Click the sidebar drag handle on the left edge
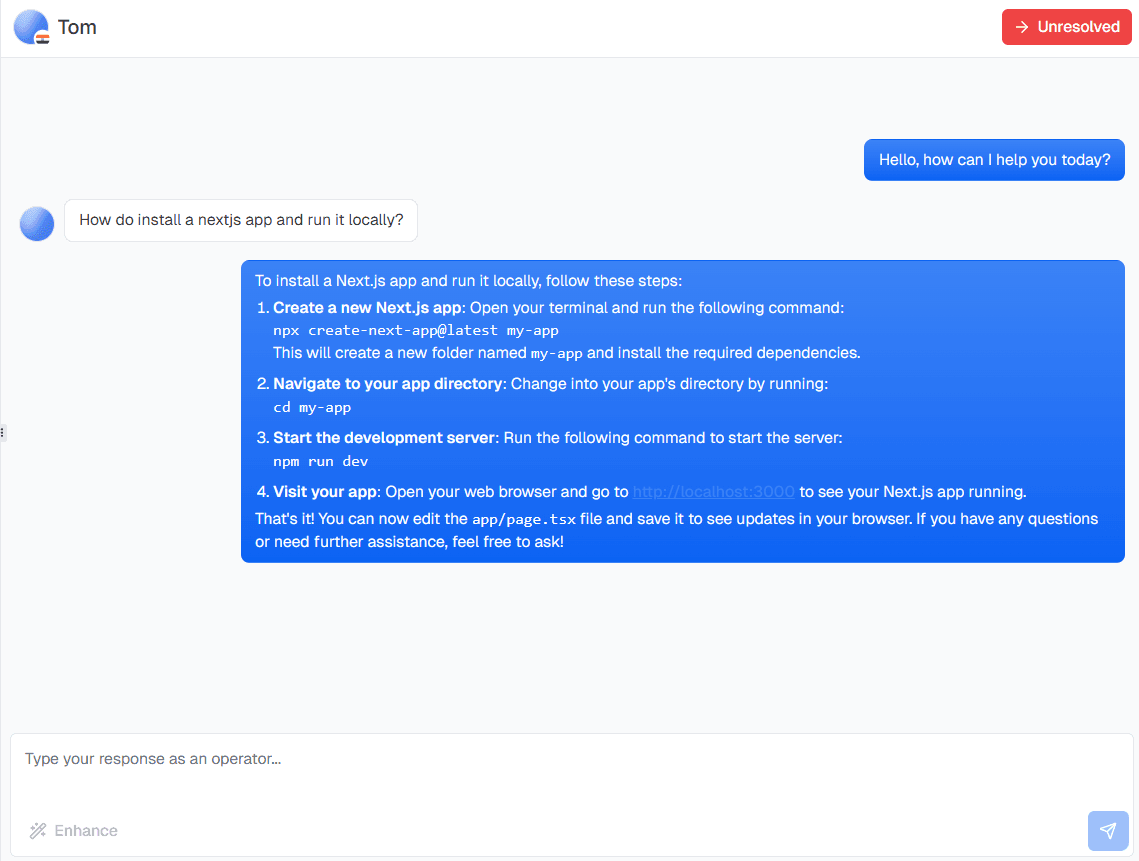Screen dimensions: 1139x861 click(4, 432)
